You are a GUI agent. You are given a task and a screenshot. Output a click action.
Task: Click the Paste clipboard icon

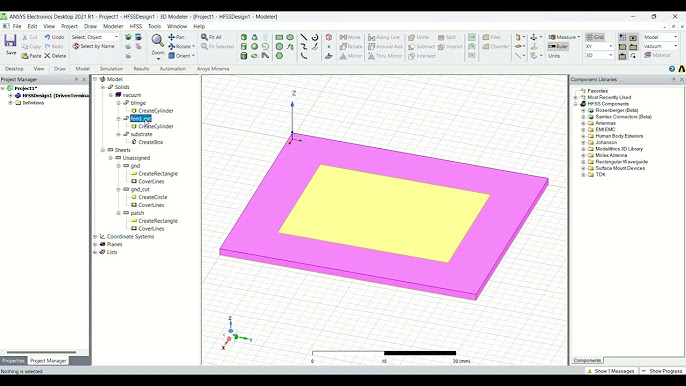[x=25, y=56]
